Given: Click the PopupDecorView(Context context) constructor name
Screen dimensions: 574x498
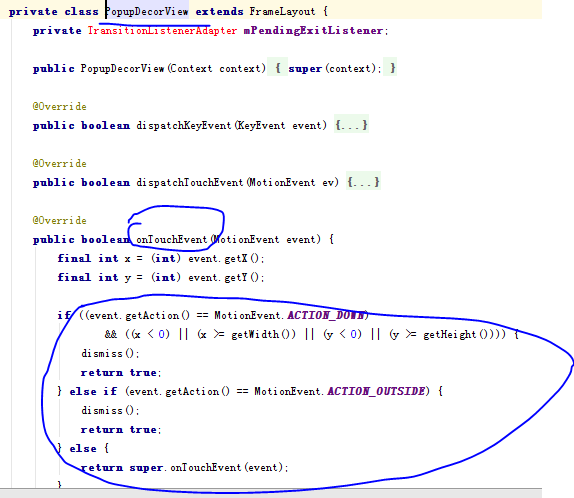Looking at the screenshot, I should (x=122, y=68).
